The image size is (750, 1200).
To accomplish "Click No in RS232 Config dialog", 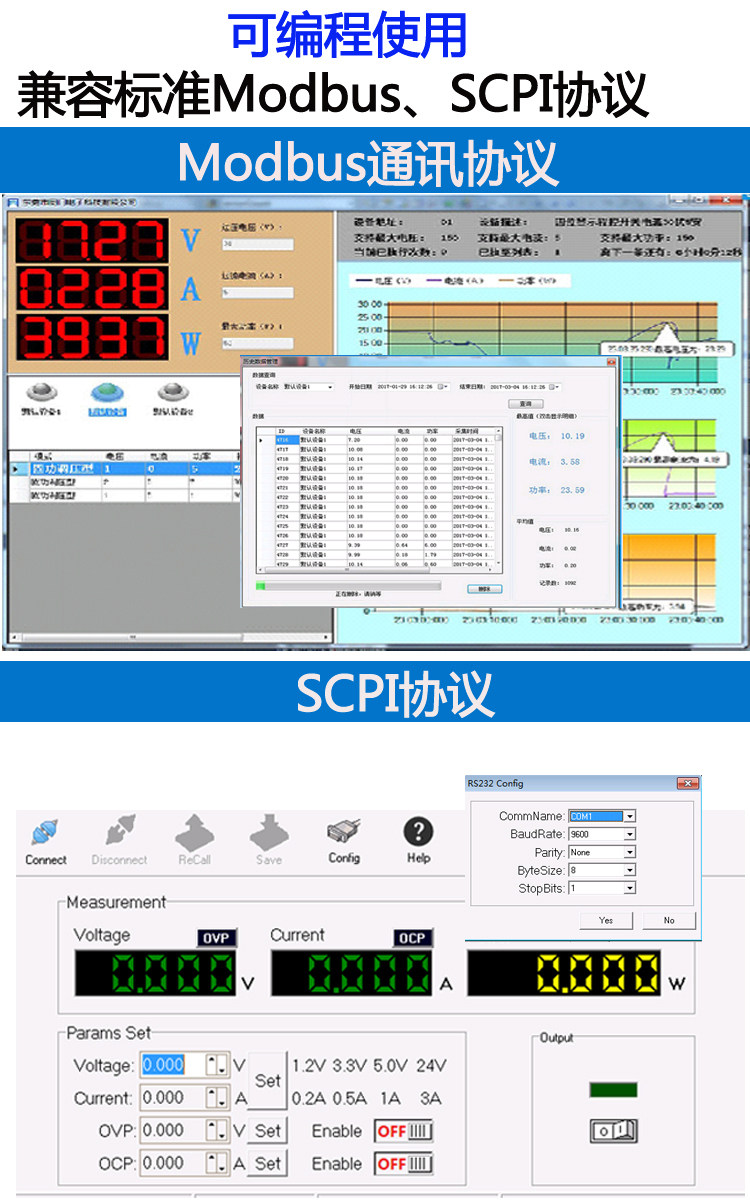I will (x=669, y=920).
